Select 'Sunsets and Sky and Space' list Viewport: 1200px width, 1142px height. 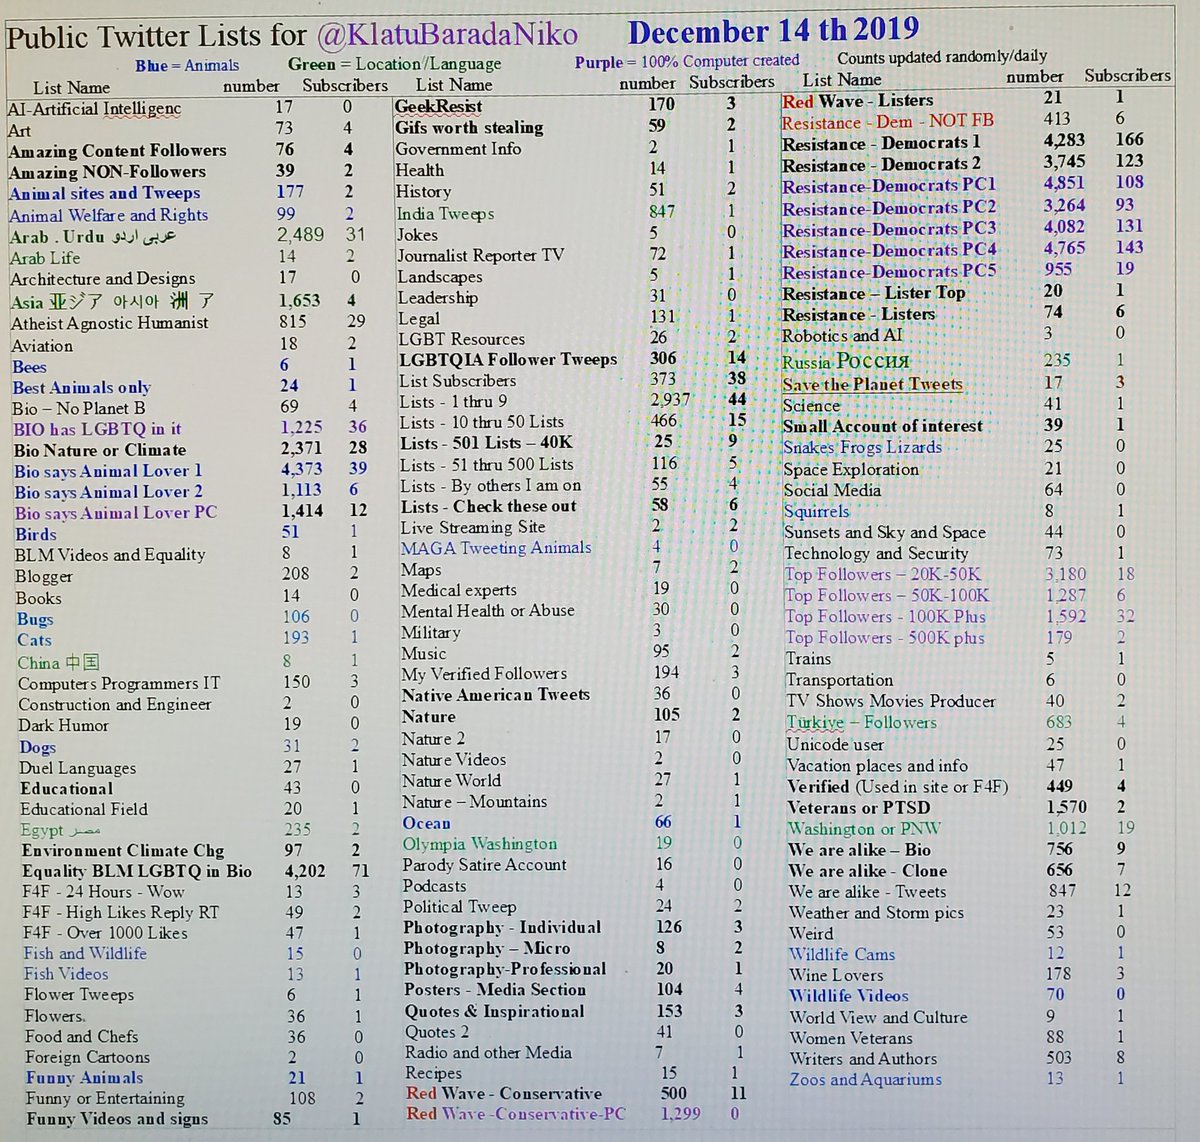[885, 532]
